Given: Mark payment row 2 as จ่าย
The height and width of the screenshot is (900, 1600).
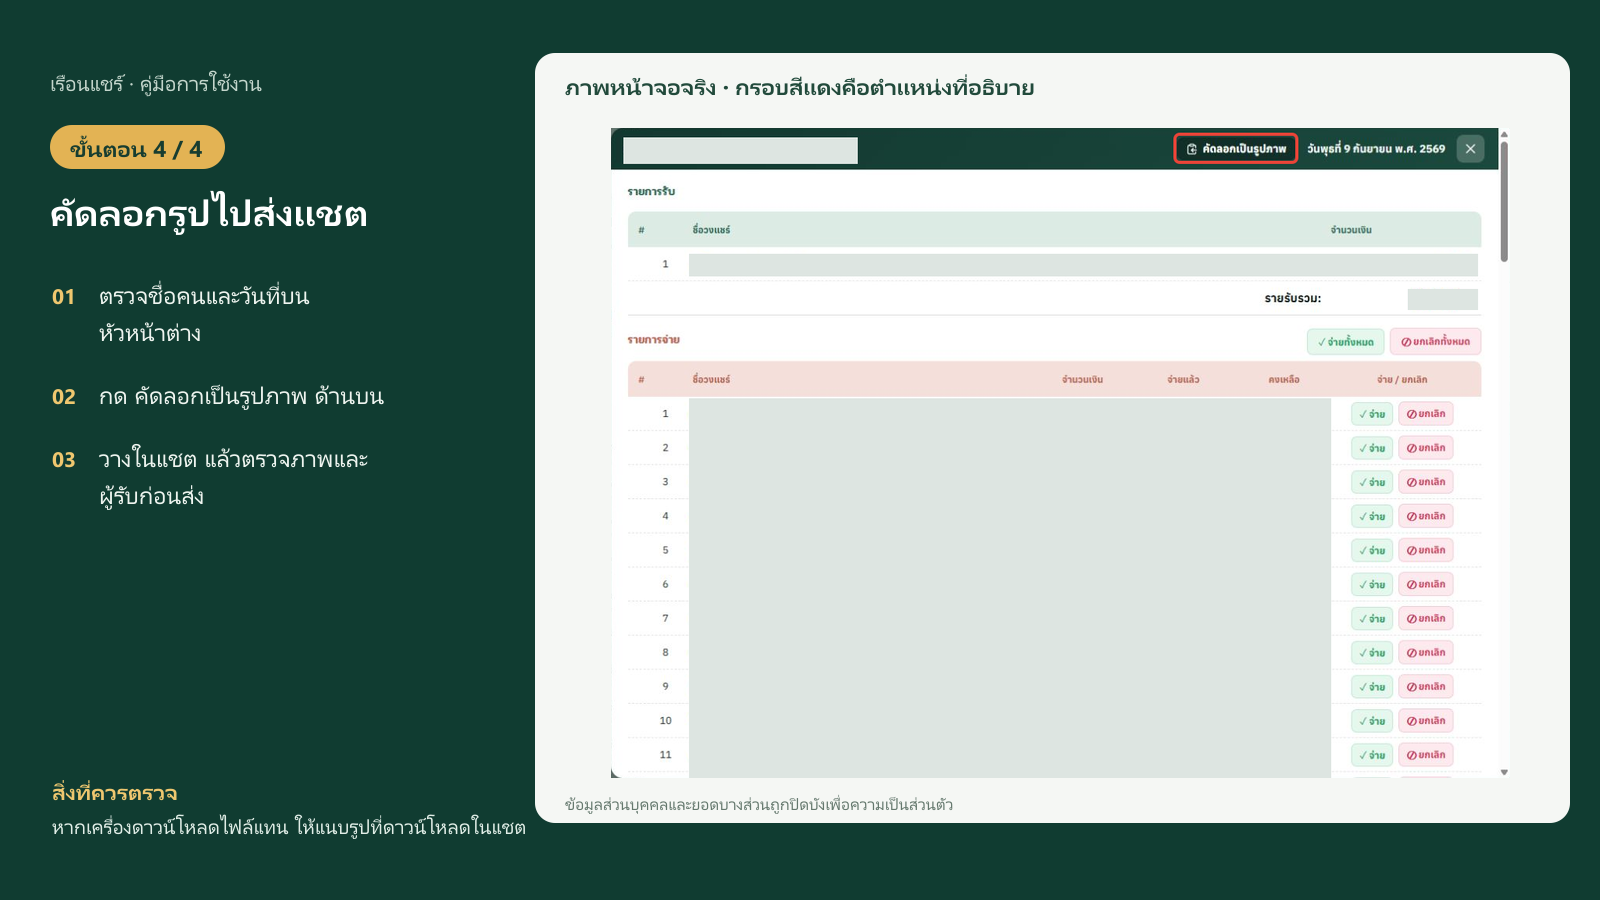Looking at the screenshot, I should pyautogui.click(x=1372, y=448).
